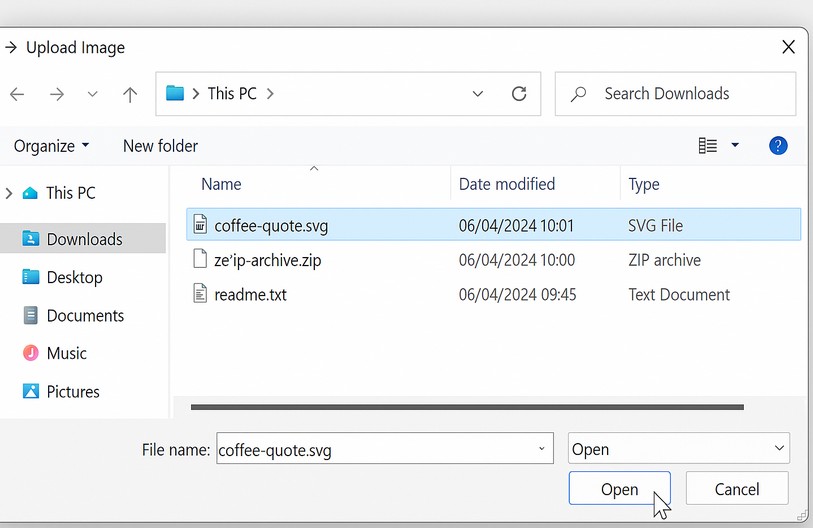
Task: Open recent locations chevron next to forward arrow
Action: (92, 94)
